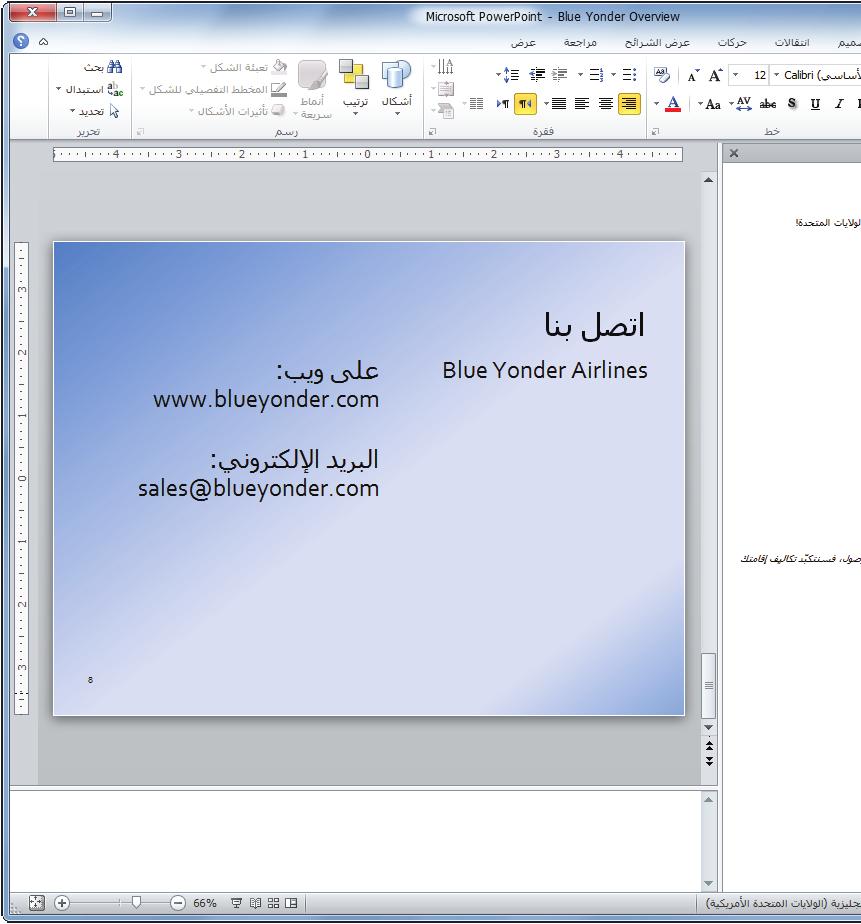Click decrease list level indent icon
The width and height of the screenshot is (861, 924).
[559, 75]
